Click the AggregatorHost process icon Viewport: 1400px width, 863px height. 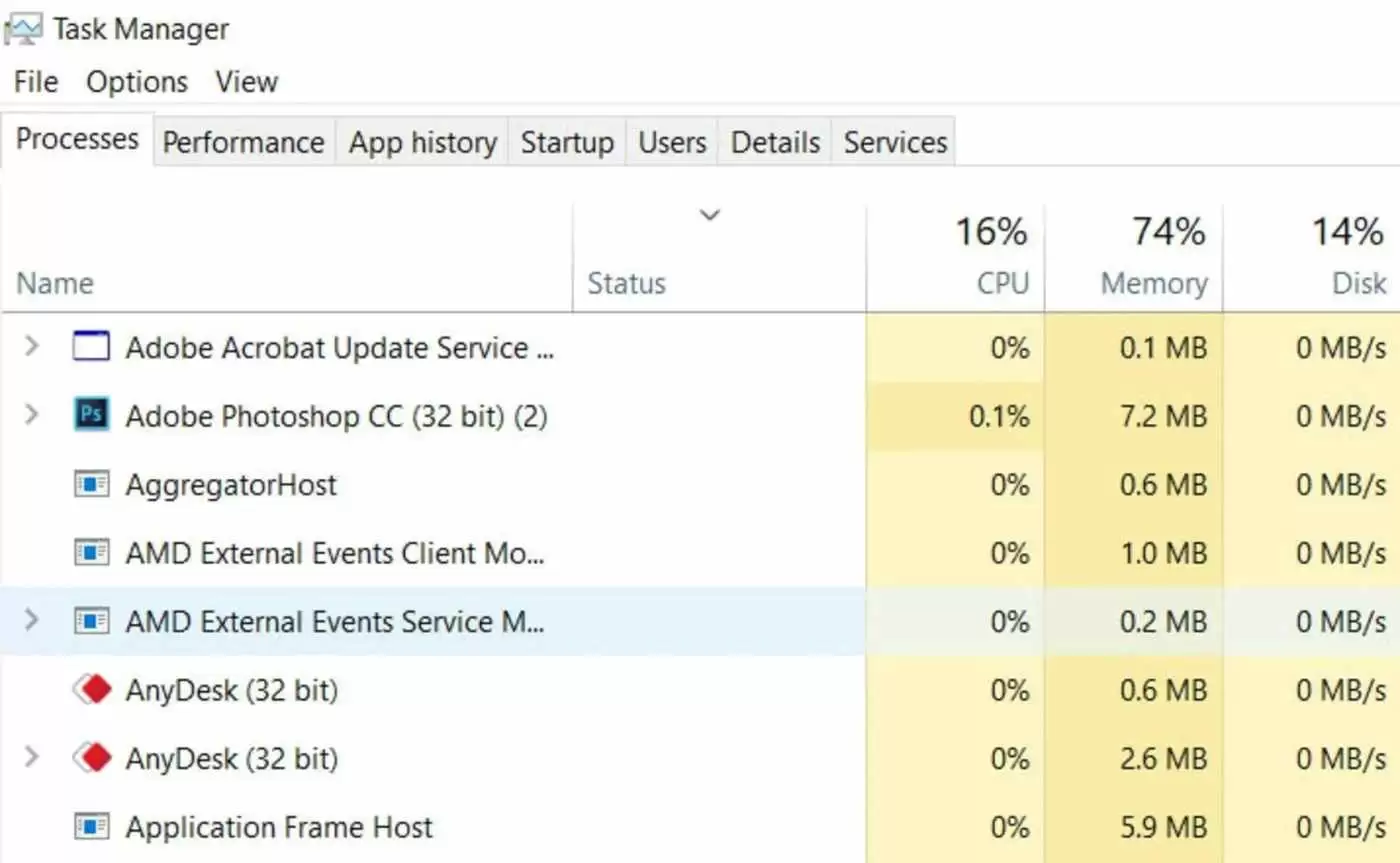point(91,485)
